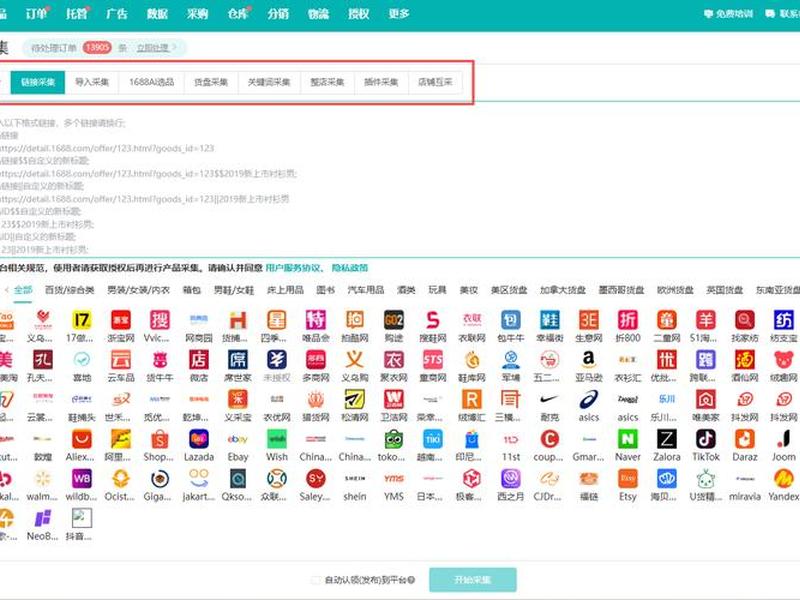Open the 隐私政策 link
Viewport: 800px width, 600px height.
pos(349,268)
